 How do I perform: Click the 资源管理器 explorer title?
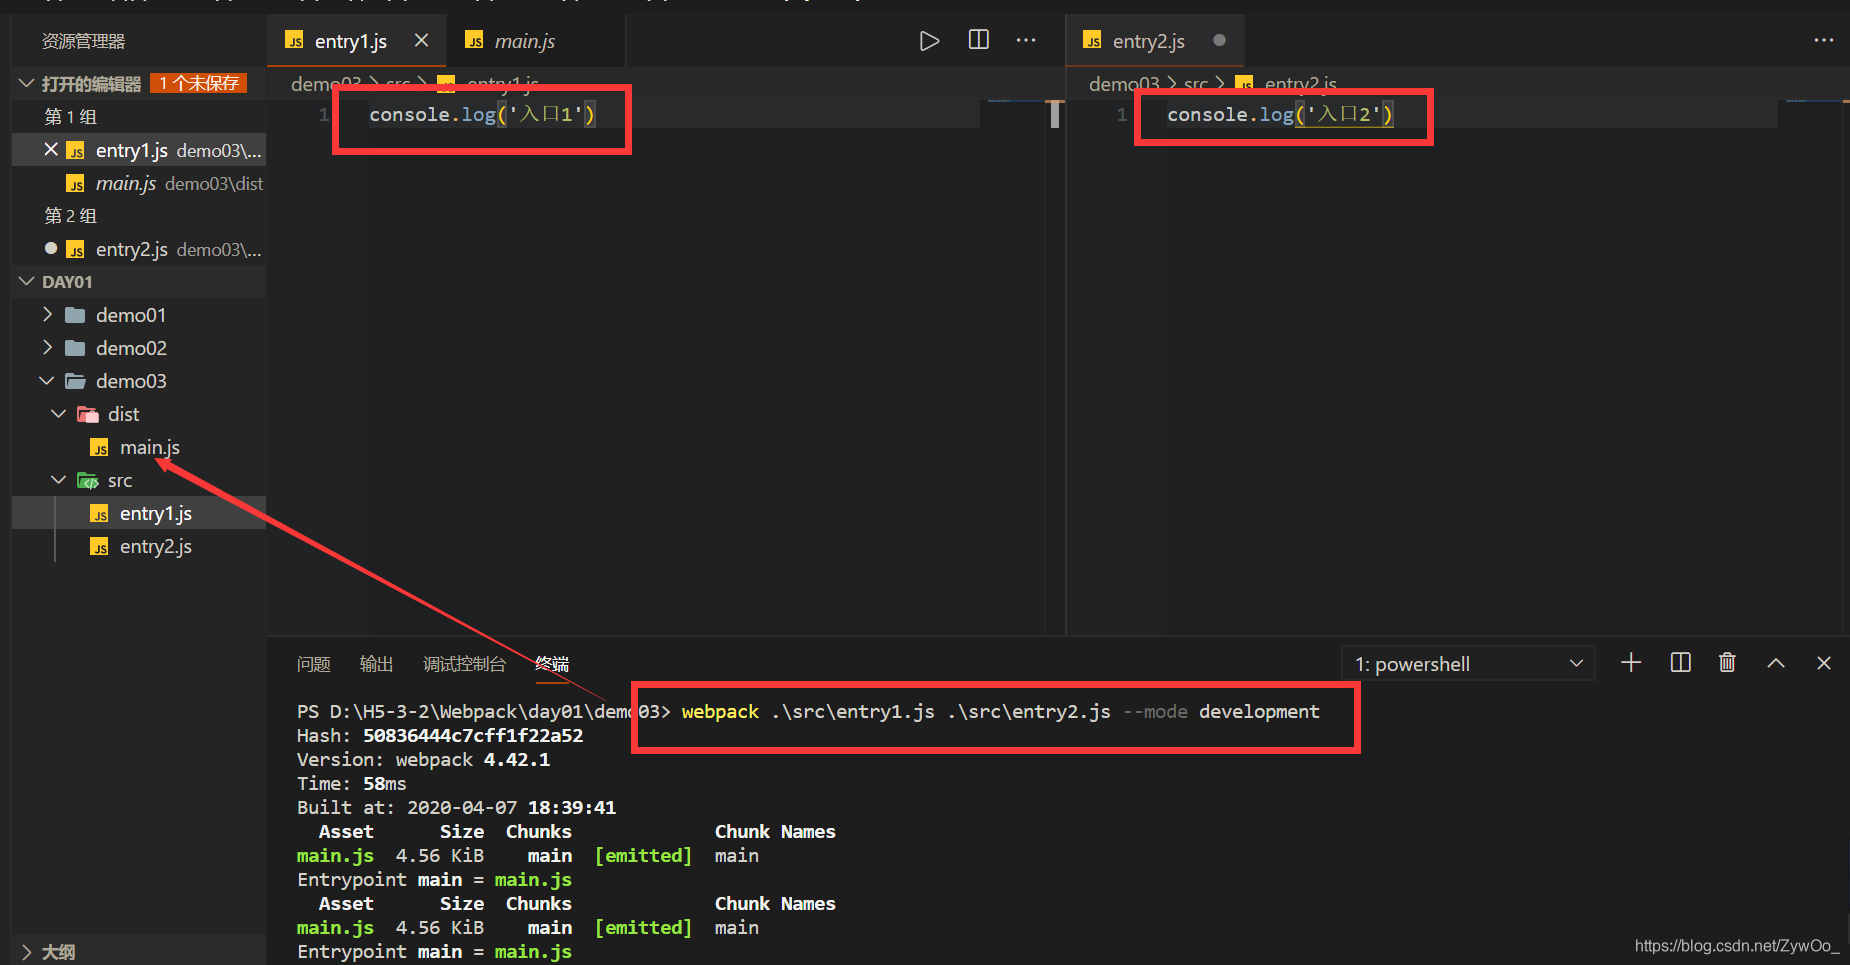coord(83,41)
